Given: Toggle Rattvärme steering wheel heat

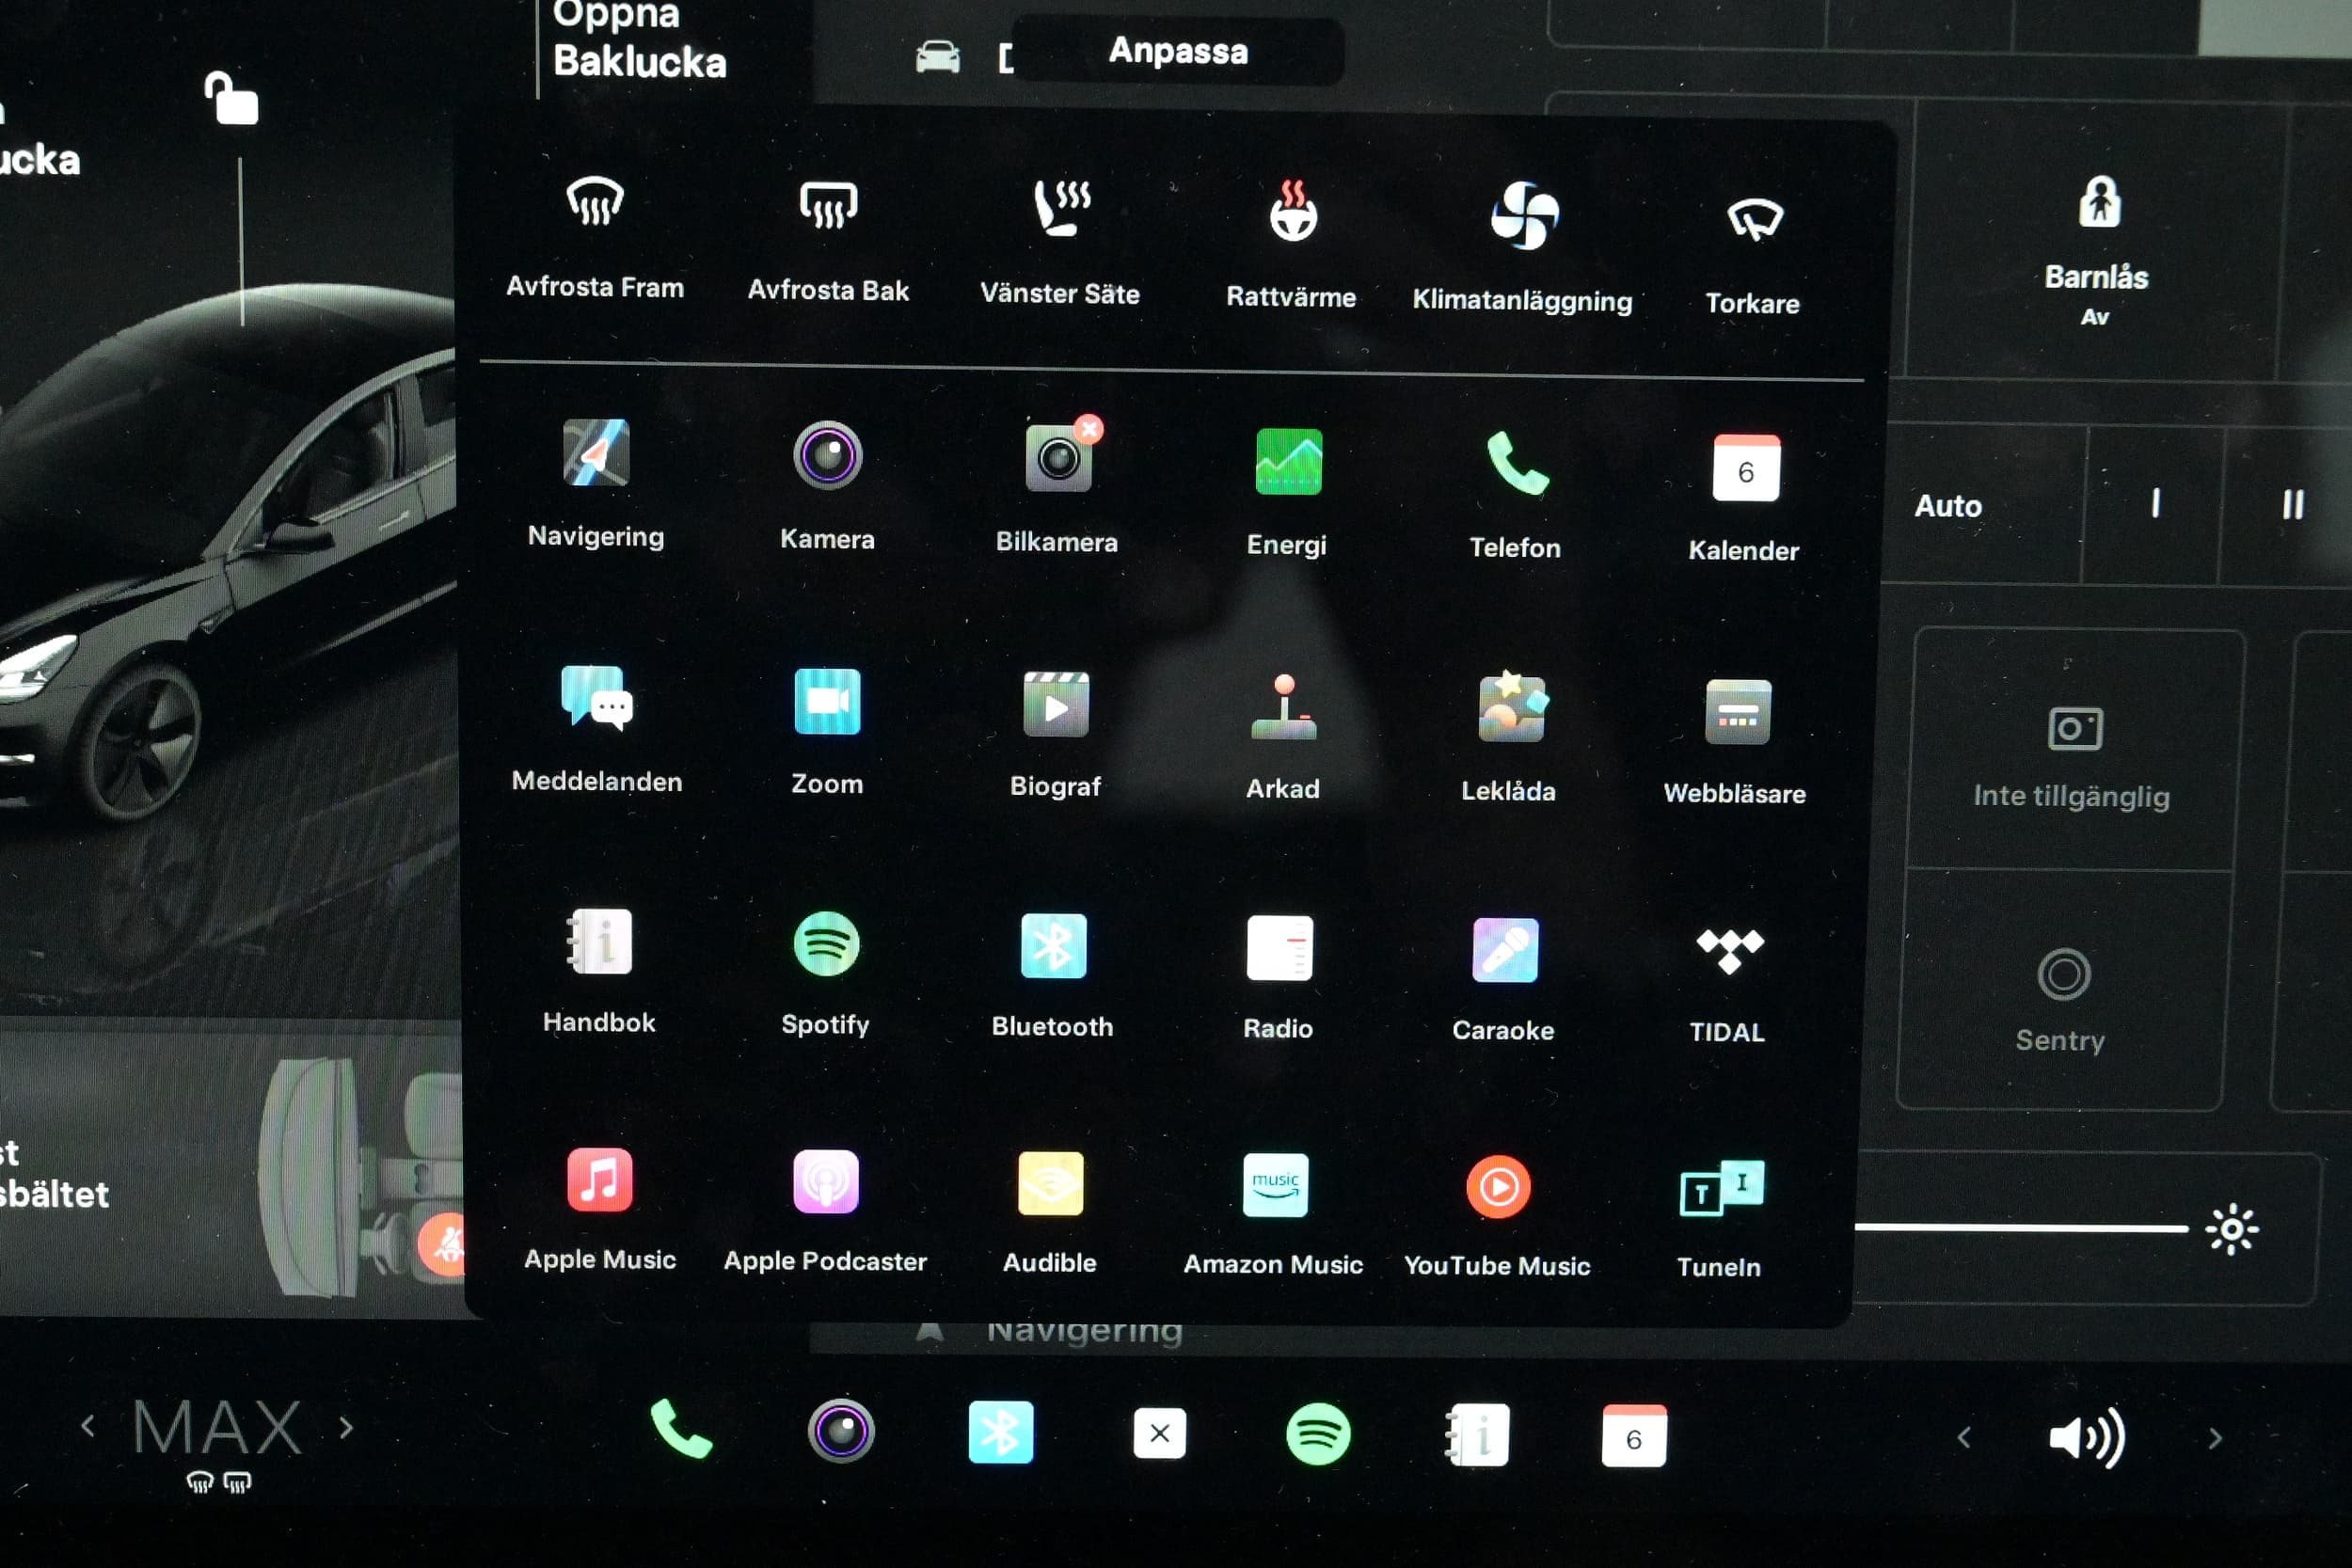Looking at the screenshot, I should tap(1292, 245).
